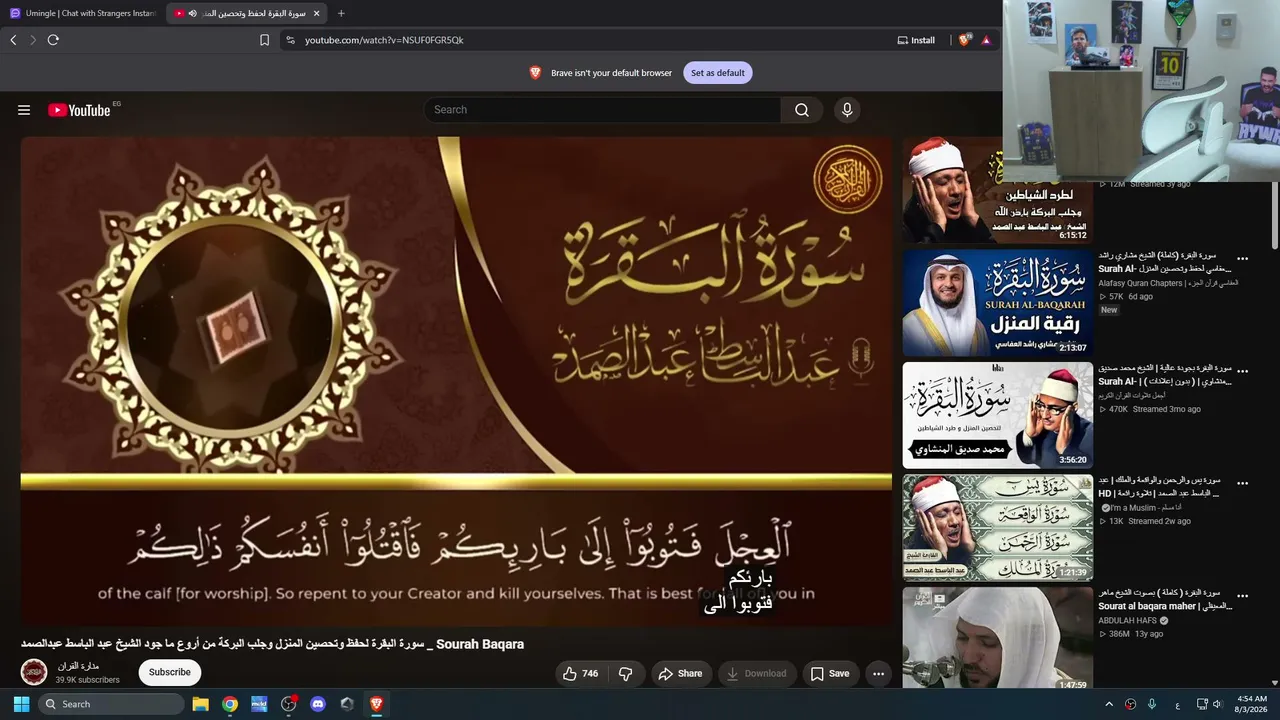Share this video

[x=680, y=674]
